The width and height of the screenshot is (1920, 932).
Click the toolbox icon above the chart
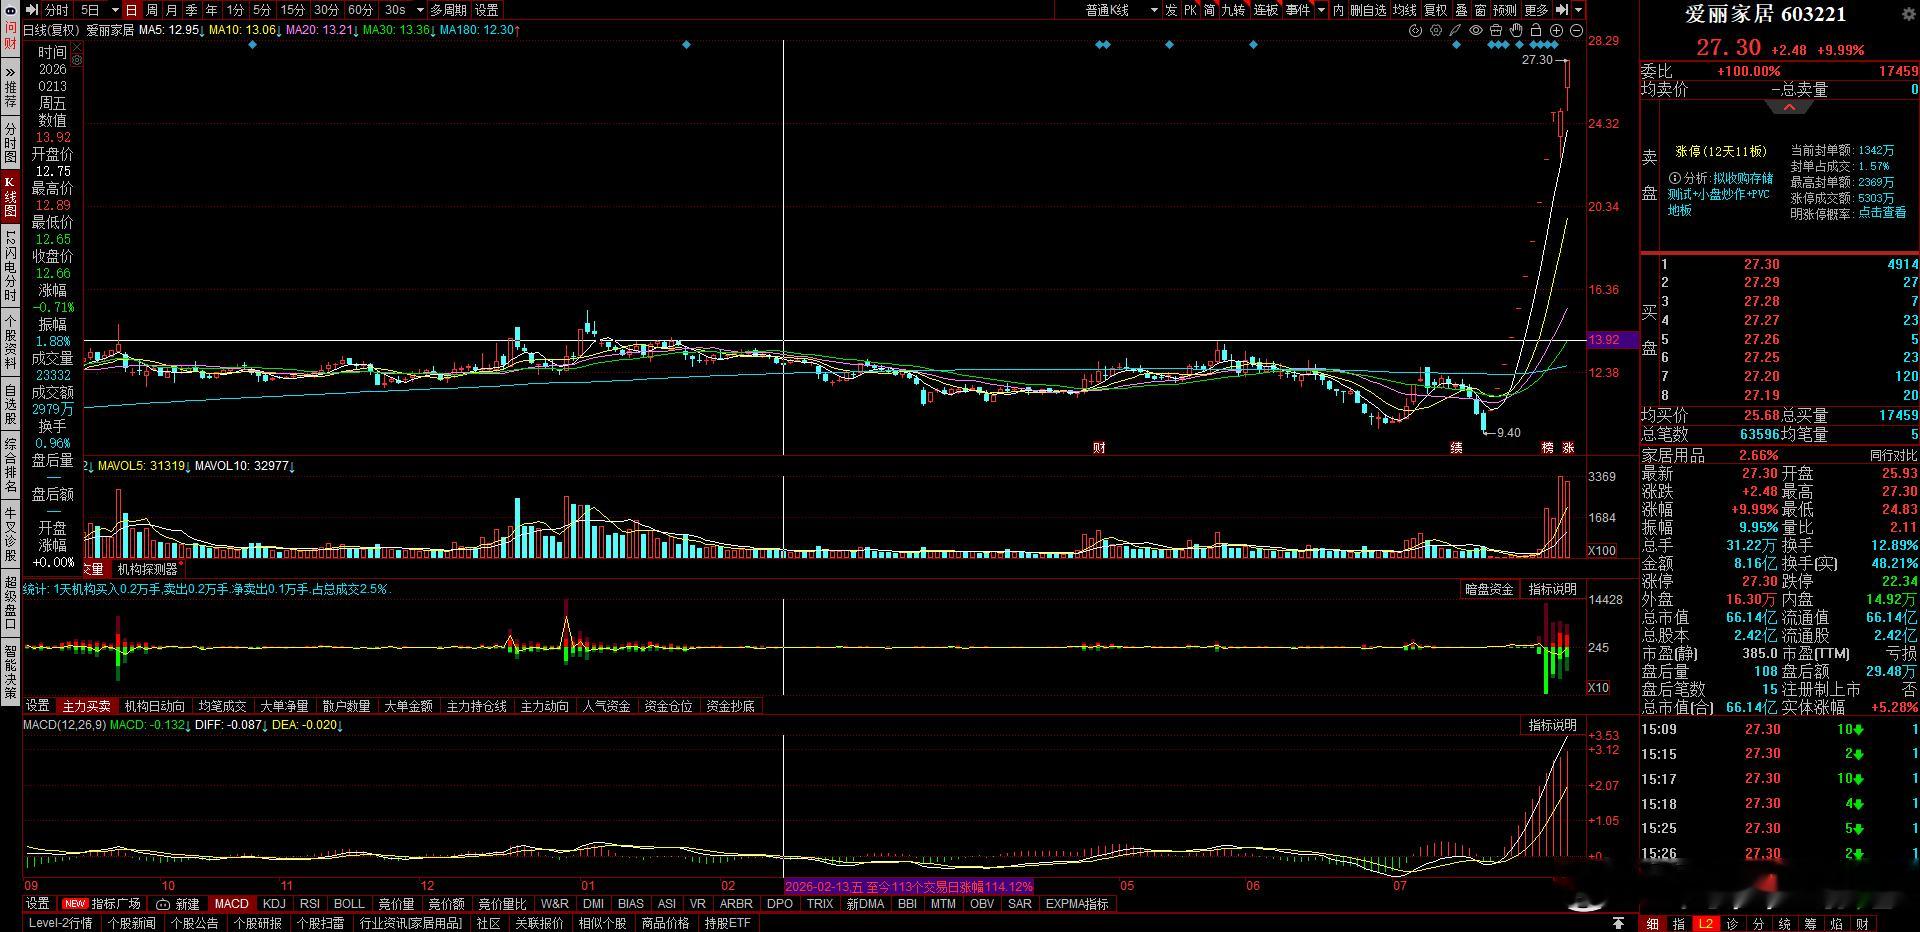[x=1496, y=31]
